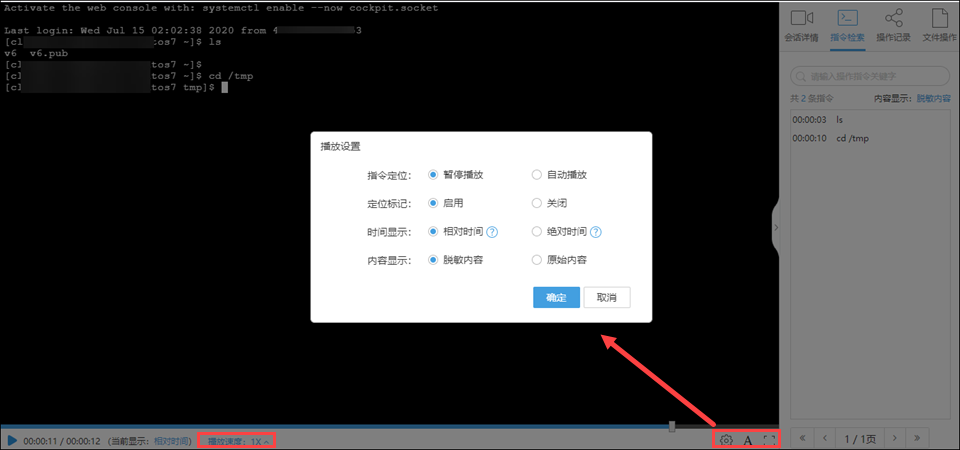Open the 会话详情 video camera tab icon
The image size is (960, 450).
(801, 17)
